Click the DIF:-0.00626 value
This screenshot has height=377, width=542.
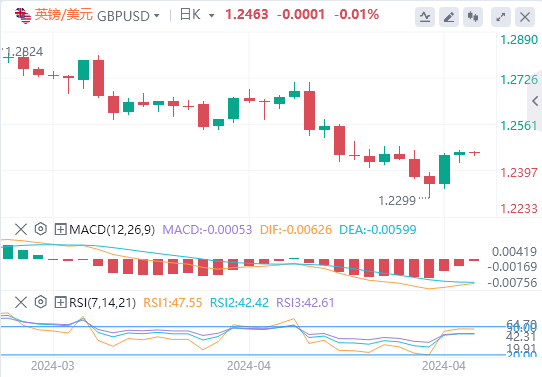[x=296, y=230]
